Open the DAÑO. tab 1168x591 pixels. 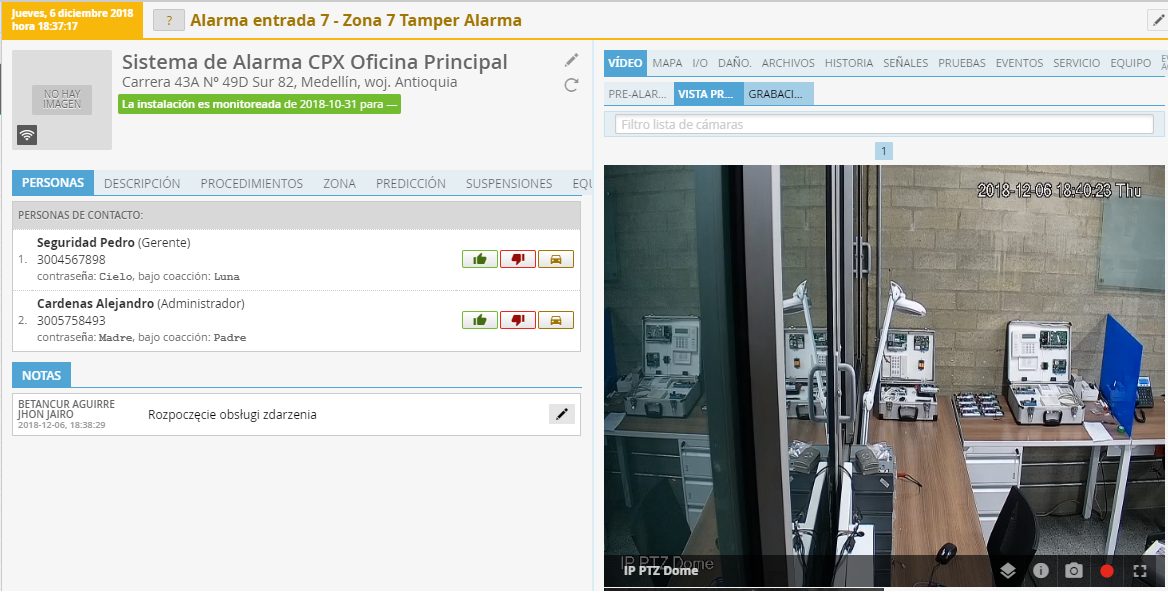coord(734,63)
